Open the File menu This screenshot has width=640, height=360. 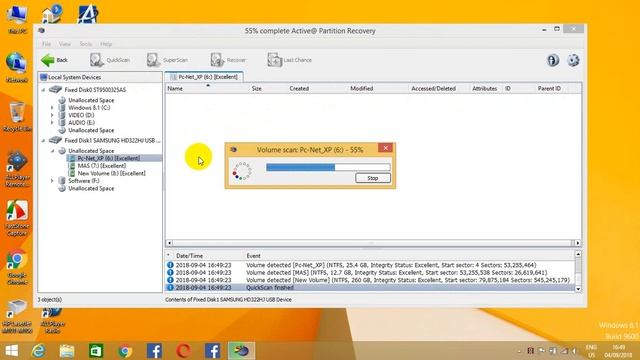tap(47, 44)
